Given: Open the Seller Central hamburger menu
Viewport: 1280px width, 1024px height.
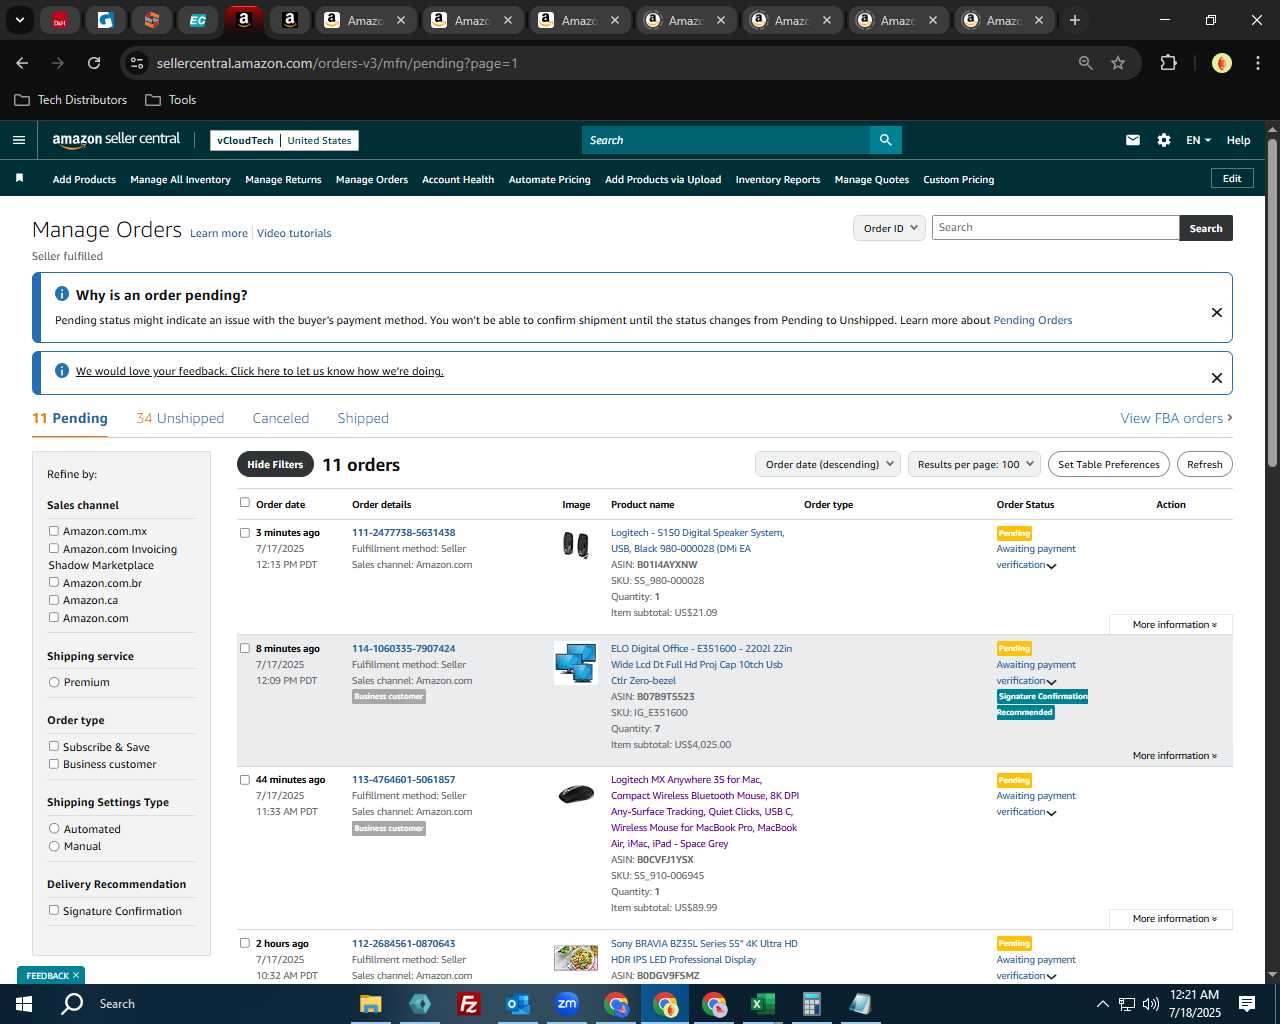Looking at the screenshot, I should pyautogui.click(x=18, y=140).
